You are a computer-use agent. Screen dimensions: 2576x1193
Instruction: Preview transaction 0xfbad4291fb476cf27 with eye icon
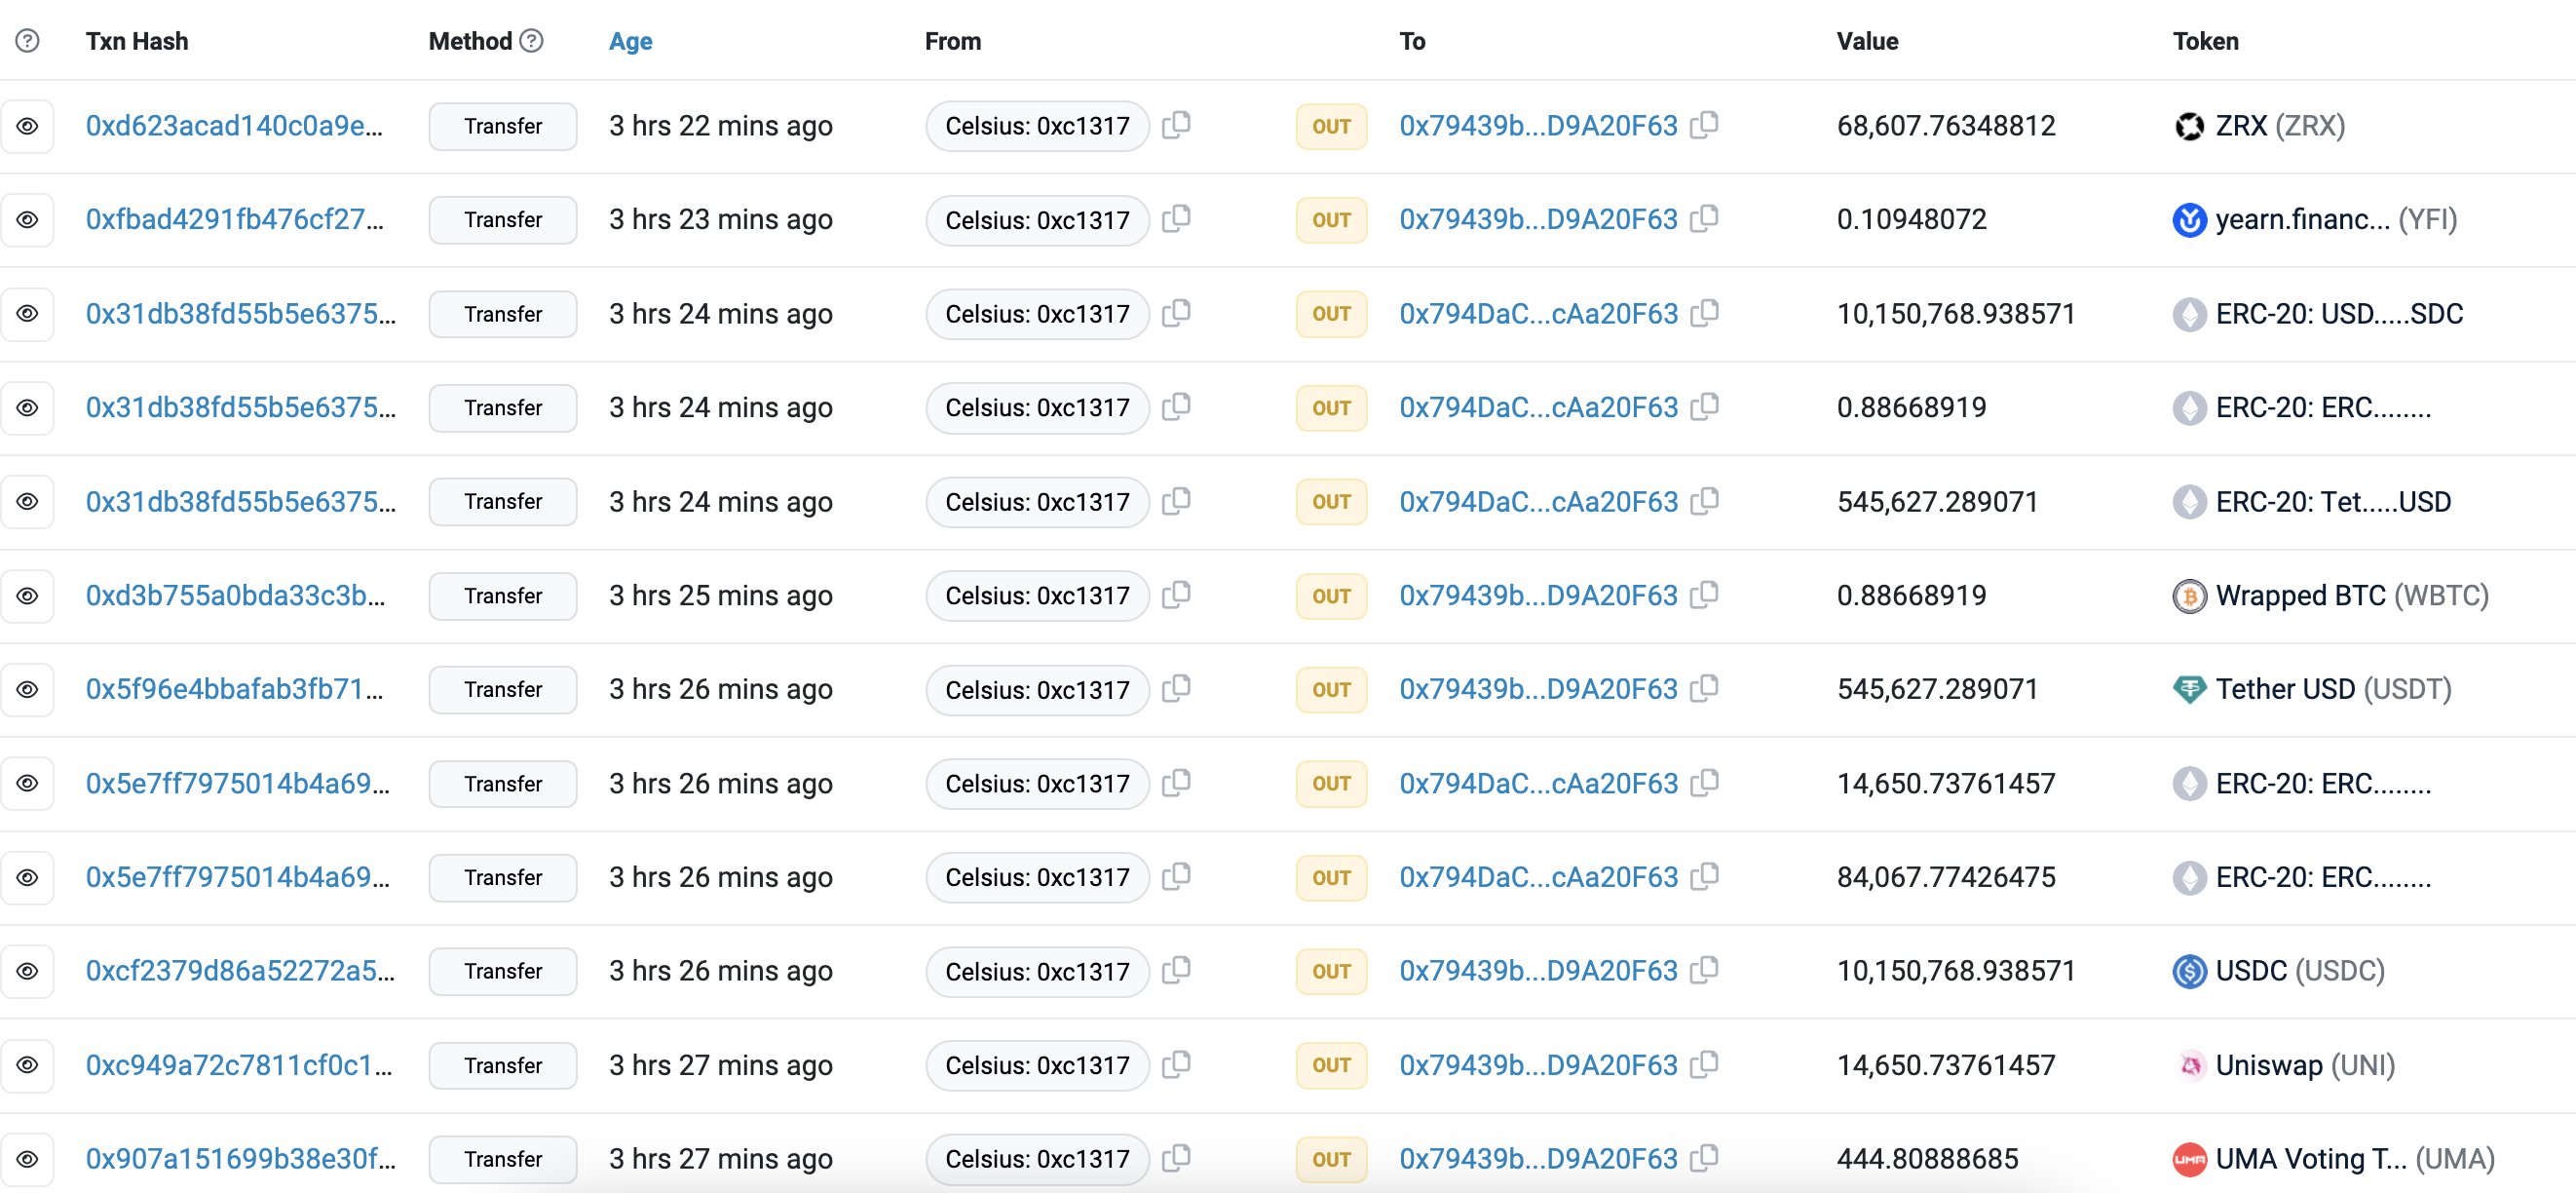click(27, 220)
